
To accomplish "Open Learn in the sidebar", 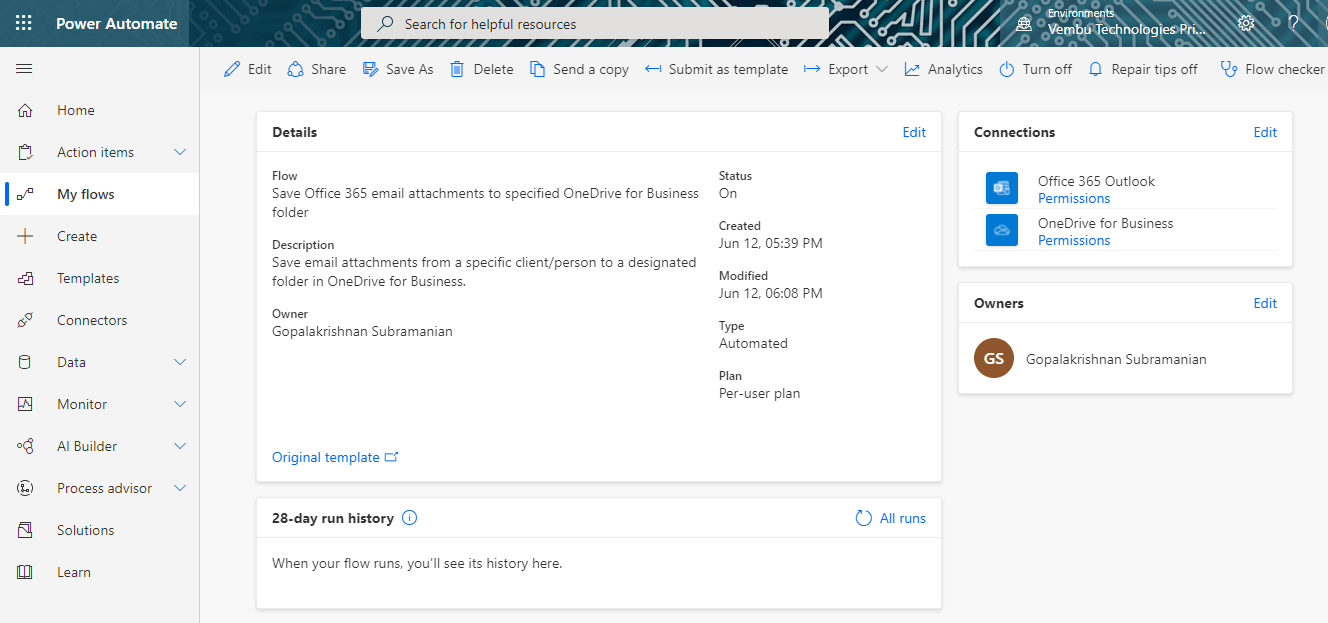I will [x=74, y=573].
